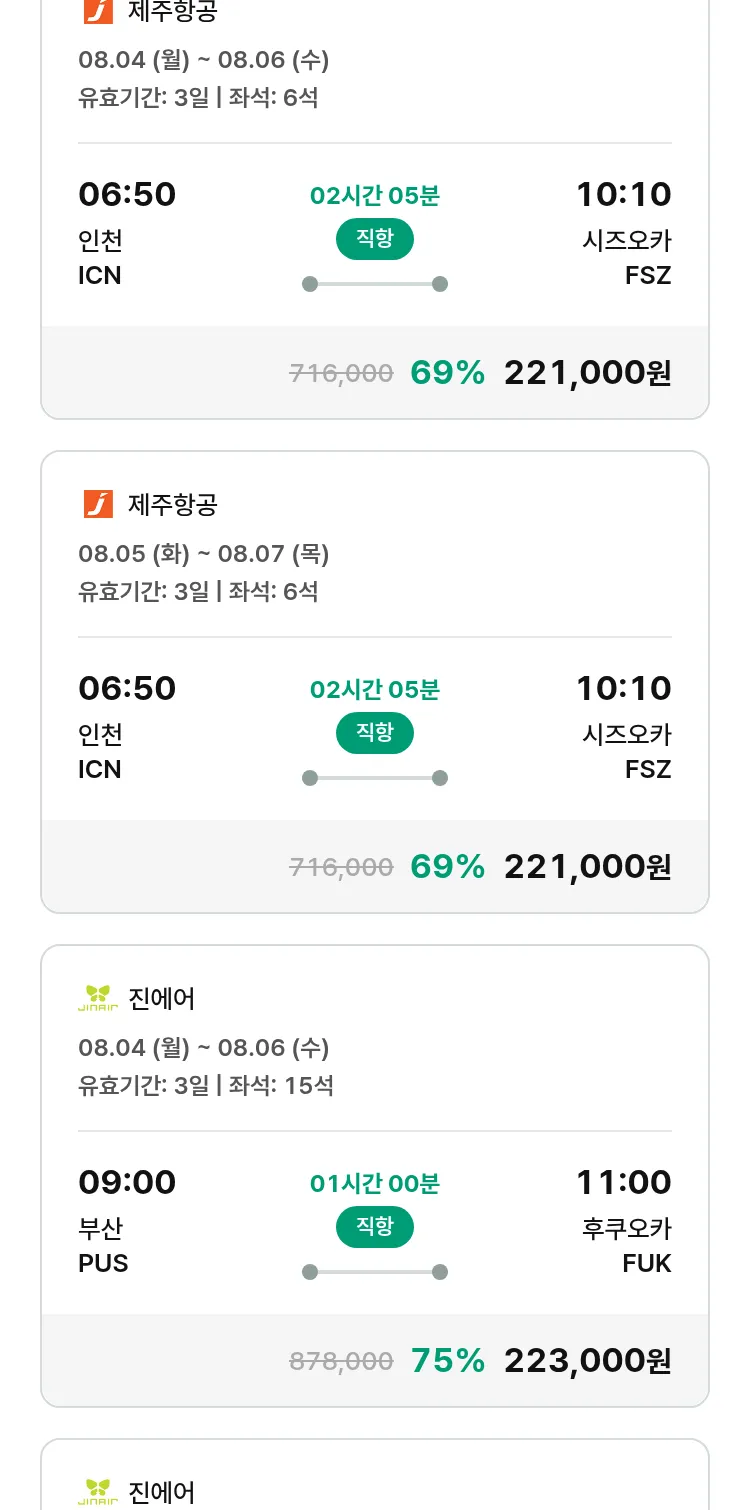The width and height of the screenshot is (750, 1510).
Task: Tap the 직항 badge on the 08.04 Incheon–Shizuoka flight
Action: [375, 239]
